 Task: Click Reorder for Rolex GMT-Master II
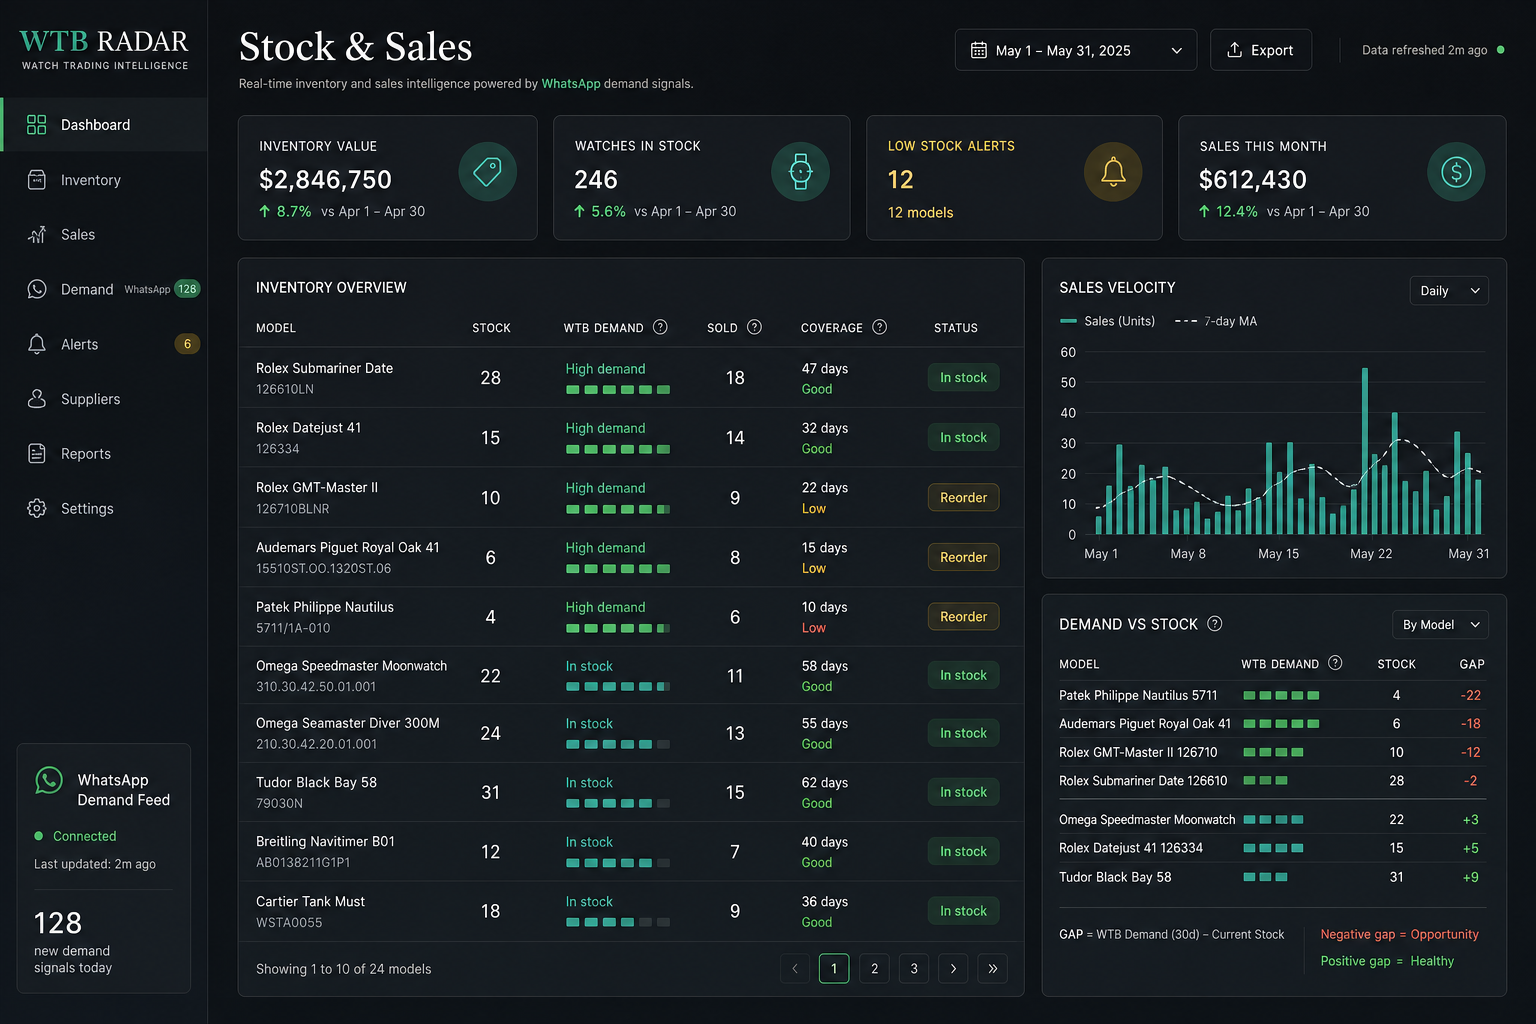click(963, 497)
